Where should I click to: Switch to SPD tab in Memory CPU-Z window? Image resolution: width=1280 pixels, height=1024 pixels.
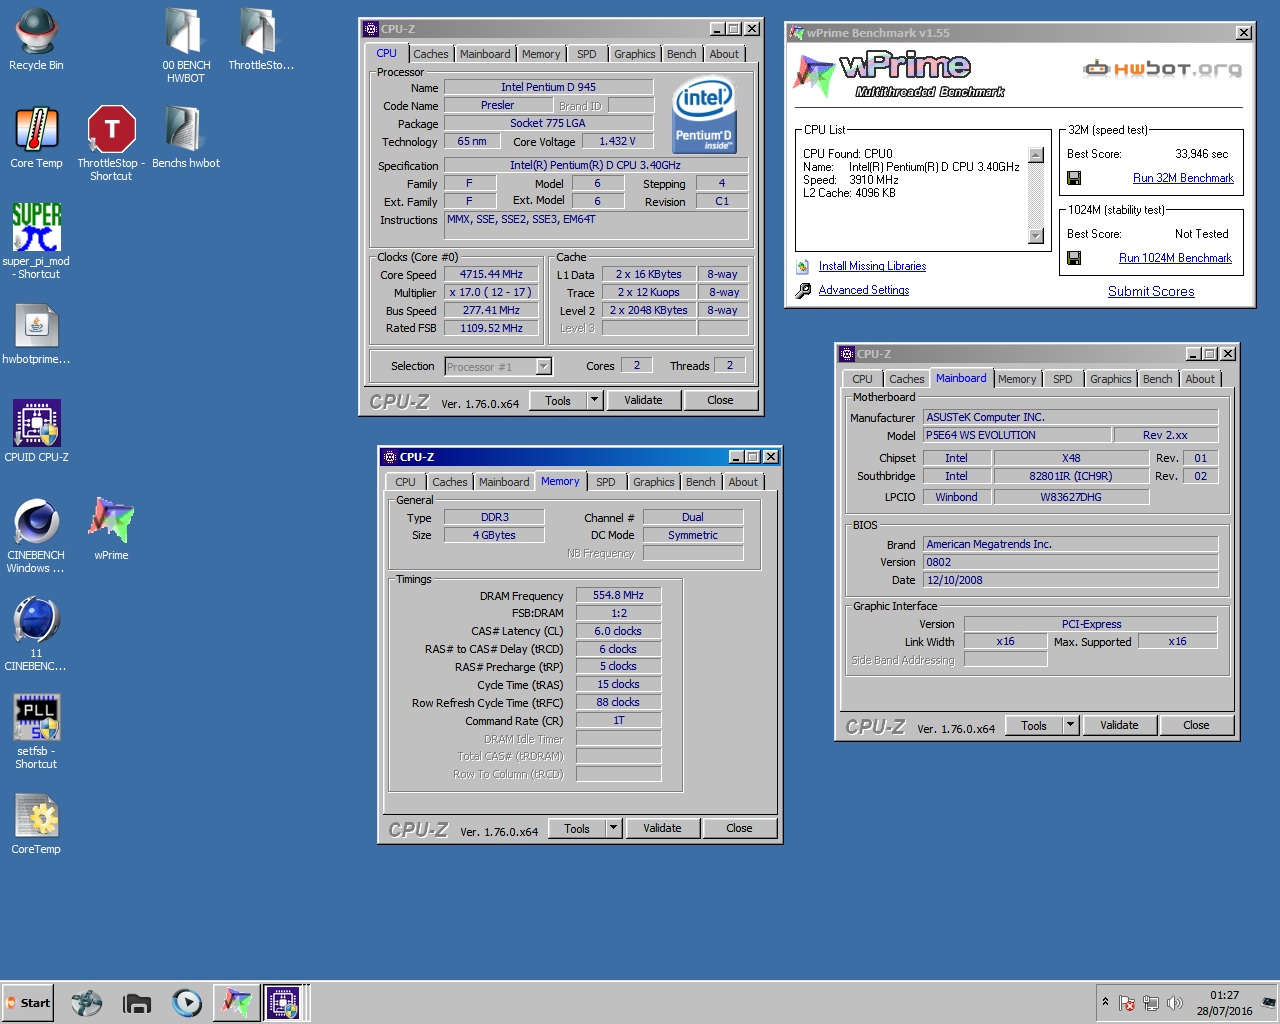point(606,482)
